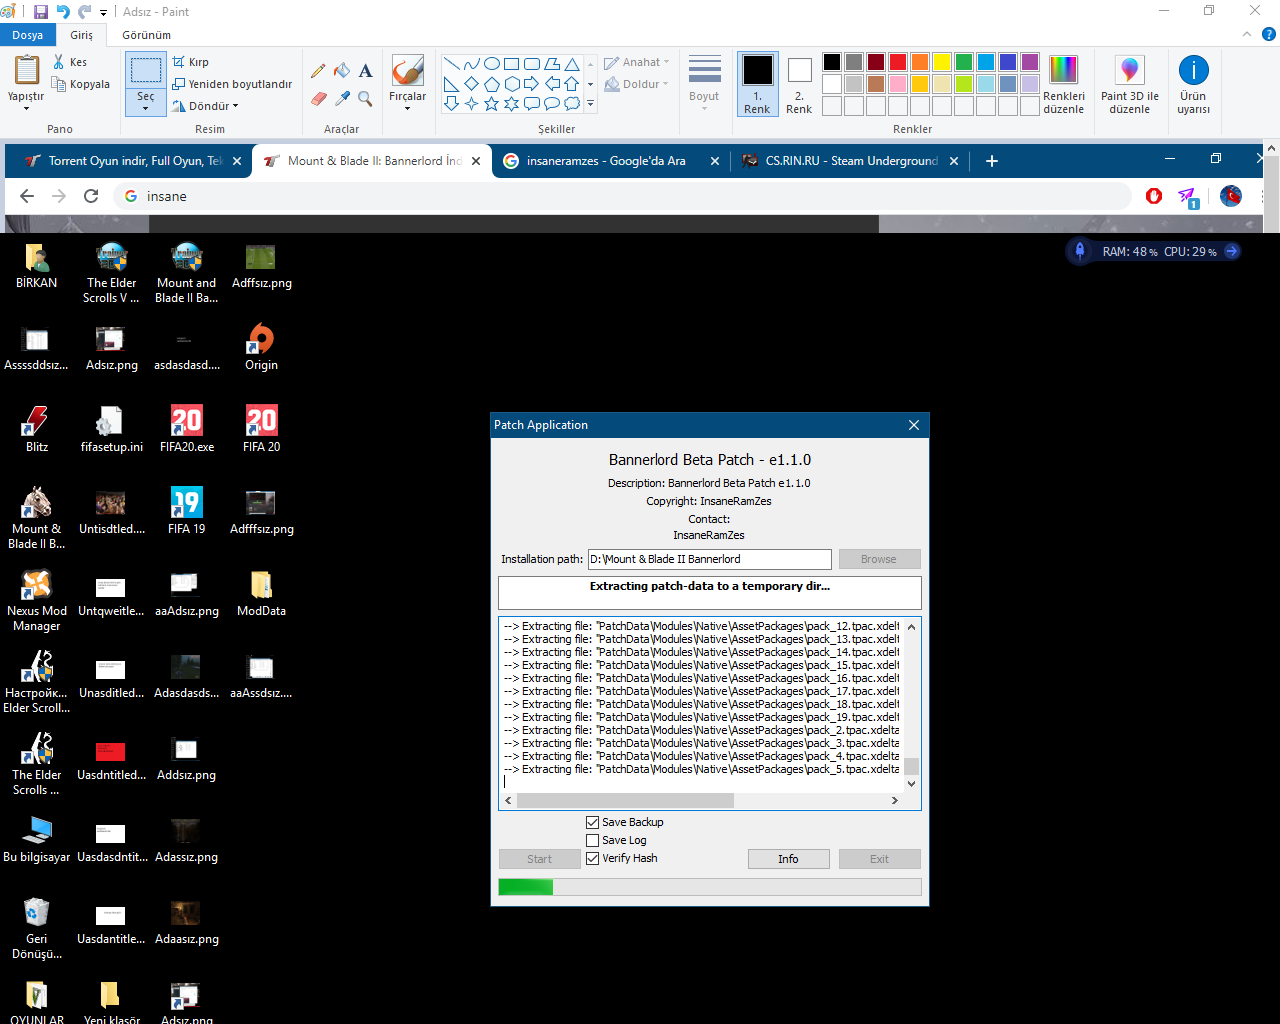Image resolution: width=1280 pixels, height=1024 pixels.
Task: Click the Exit button in patch dialog
Action: (879, 859)
